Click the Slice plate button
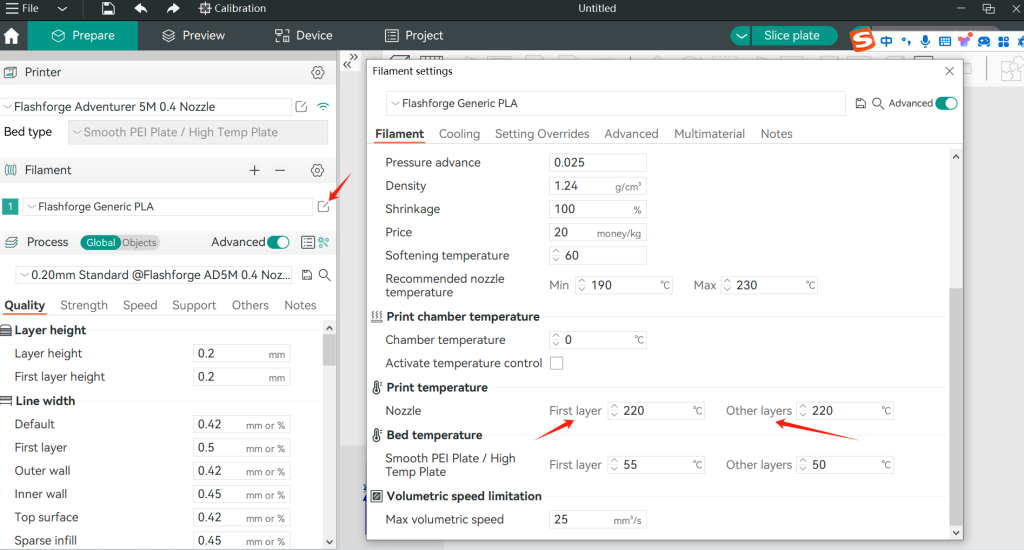Screen dimensions: 1024x550 click(x=792, y=36)
